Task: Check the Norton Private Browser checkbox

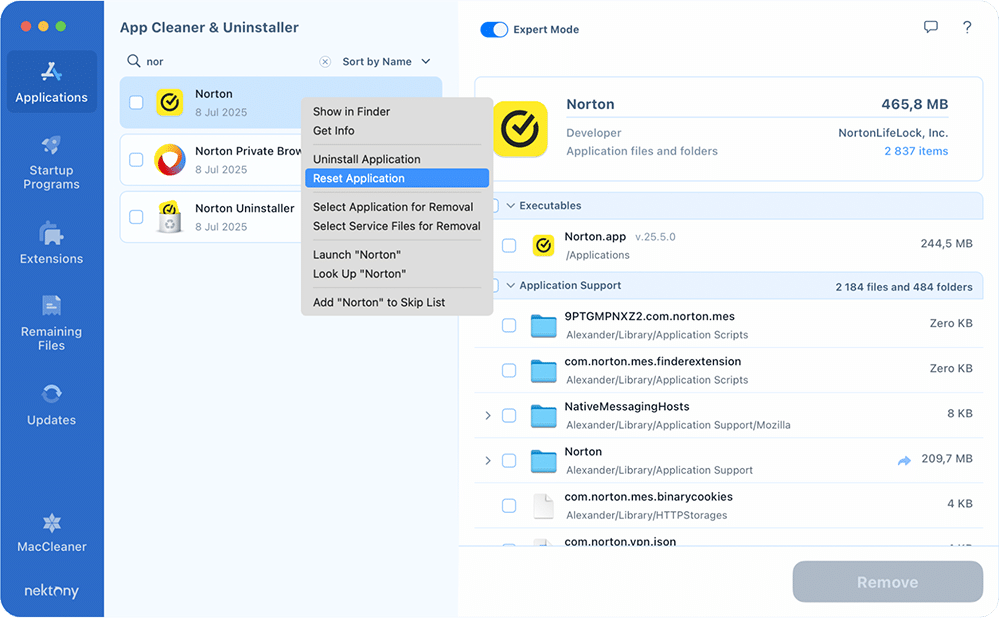Action: tap(136, 159)
